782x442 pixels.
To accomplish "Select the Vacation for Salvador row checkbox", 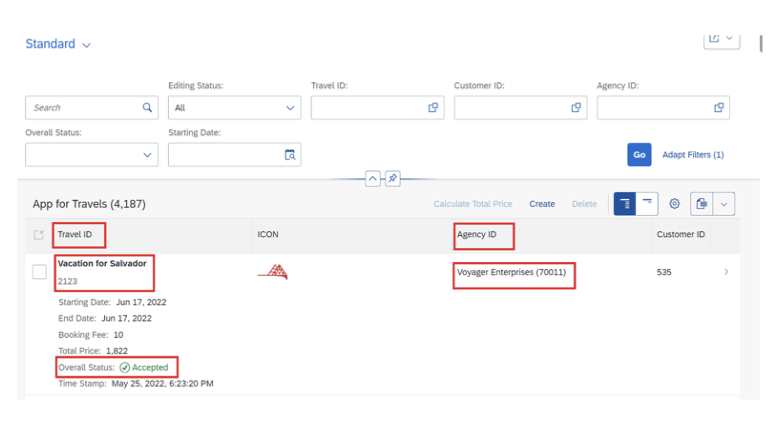I will tap(39, 272).
